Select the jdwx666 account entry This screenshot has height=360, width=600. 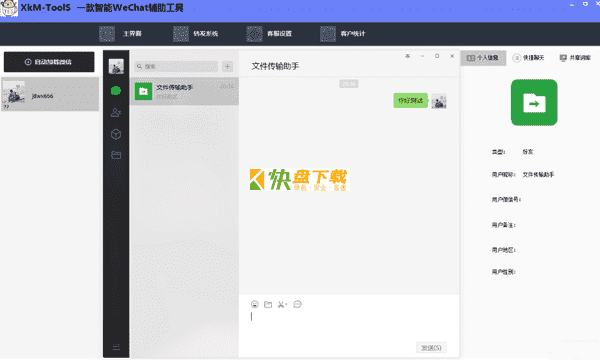(x=50, y=94)
